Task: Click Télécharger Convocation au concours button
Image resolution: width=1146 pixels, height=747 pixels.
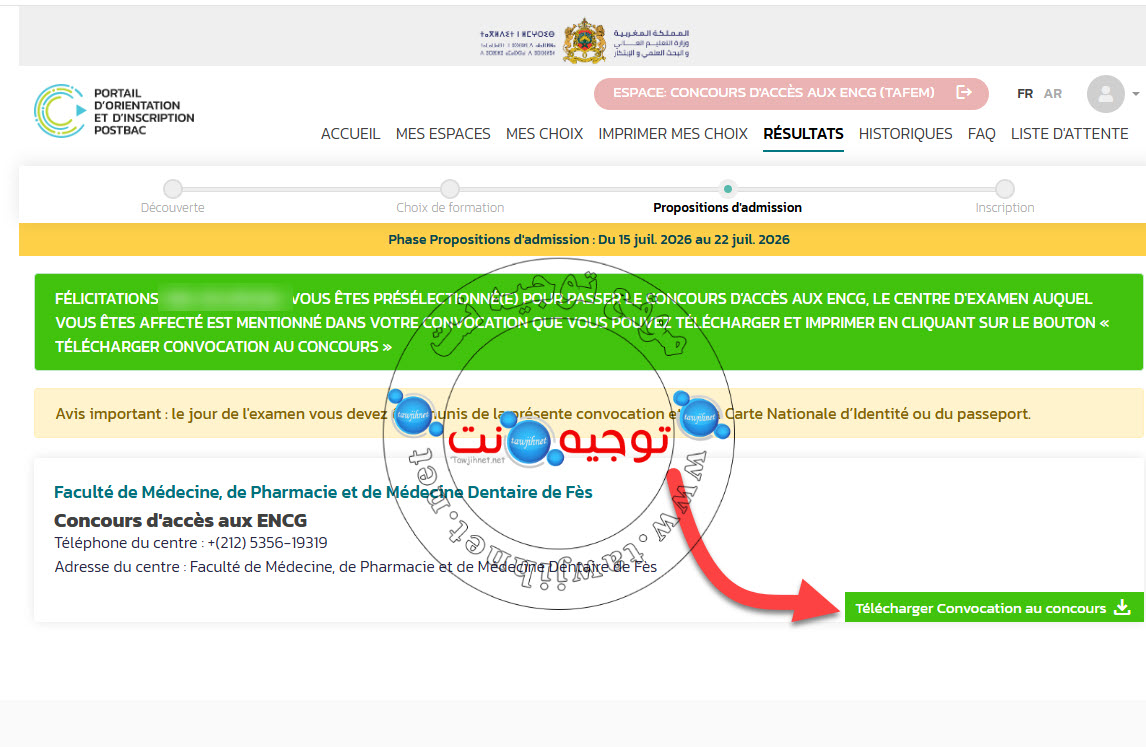Action: (x=994, y=607)
